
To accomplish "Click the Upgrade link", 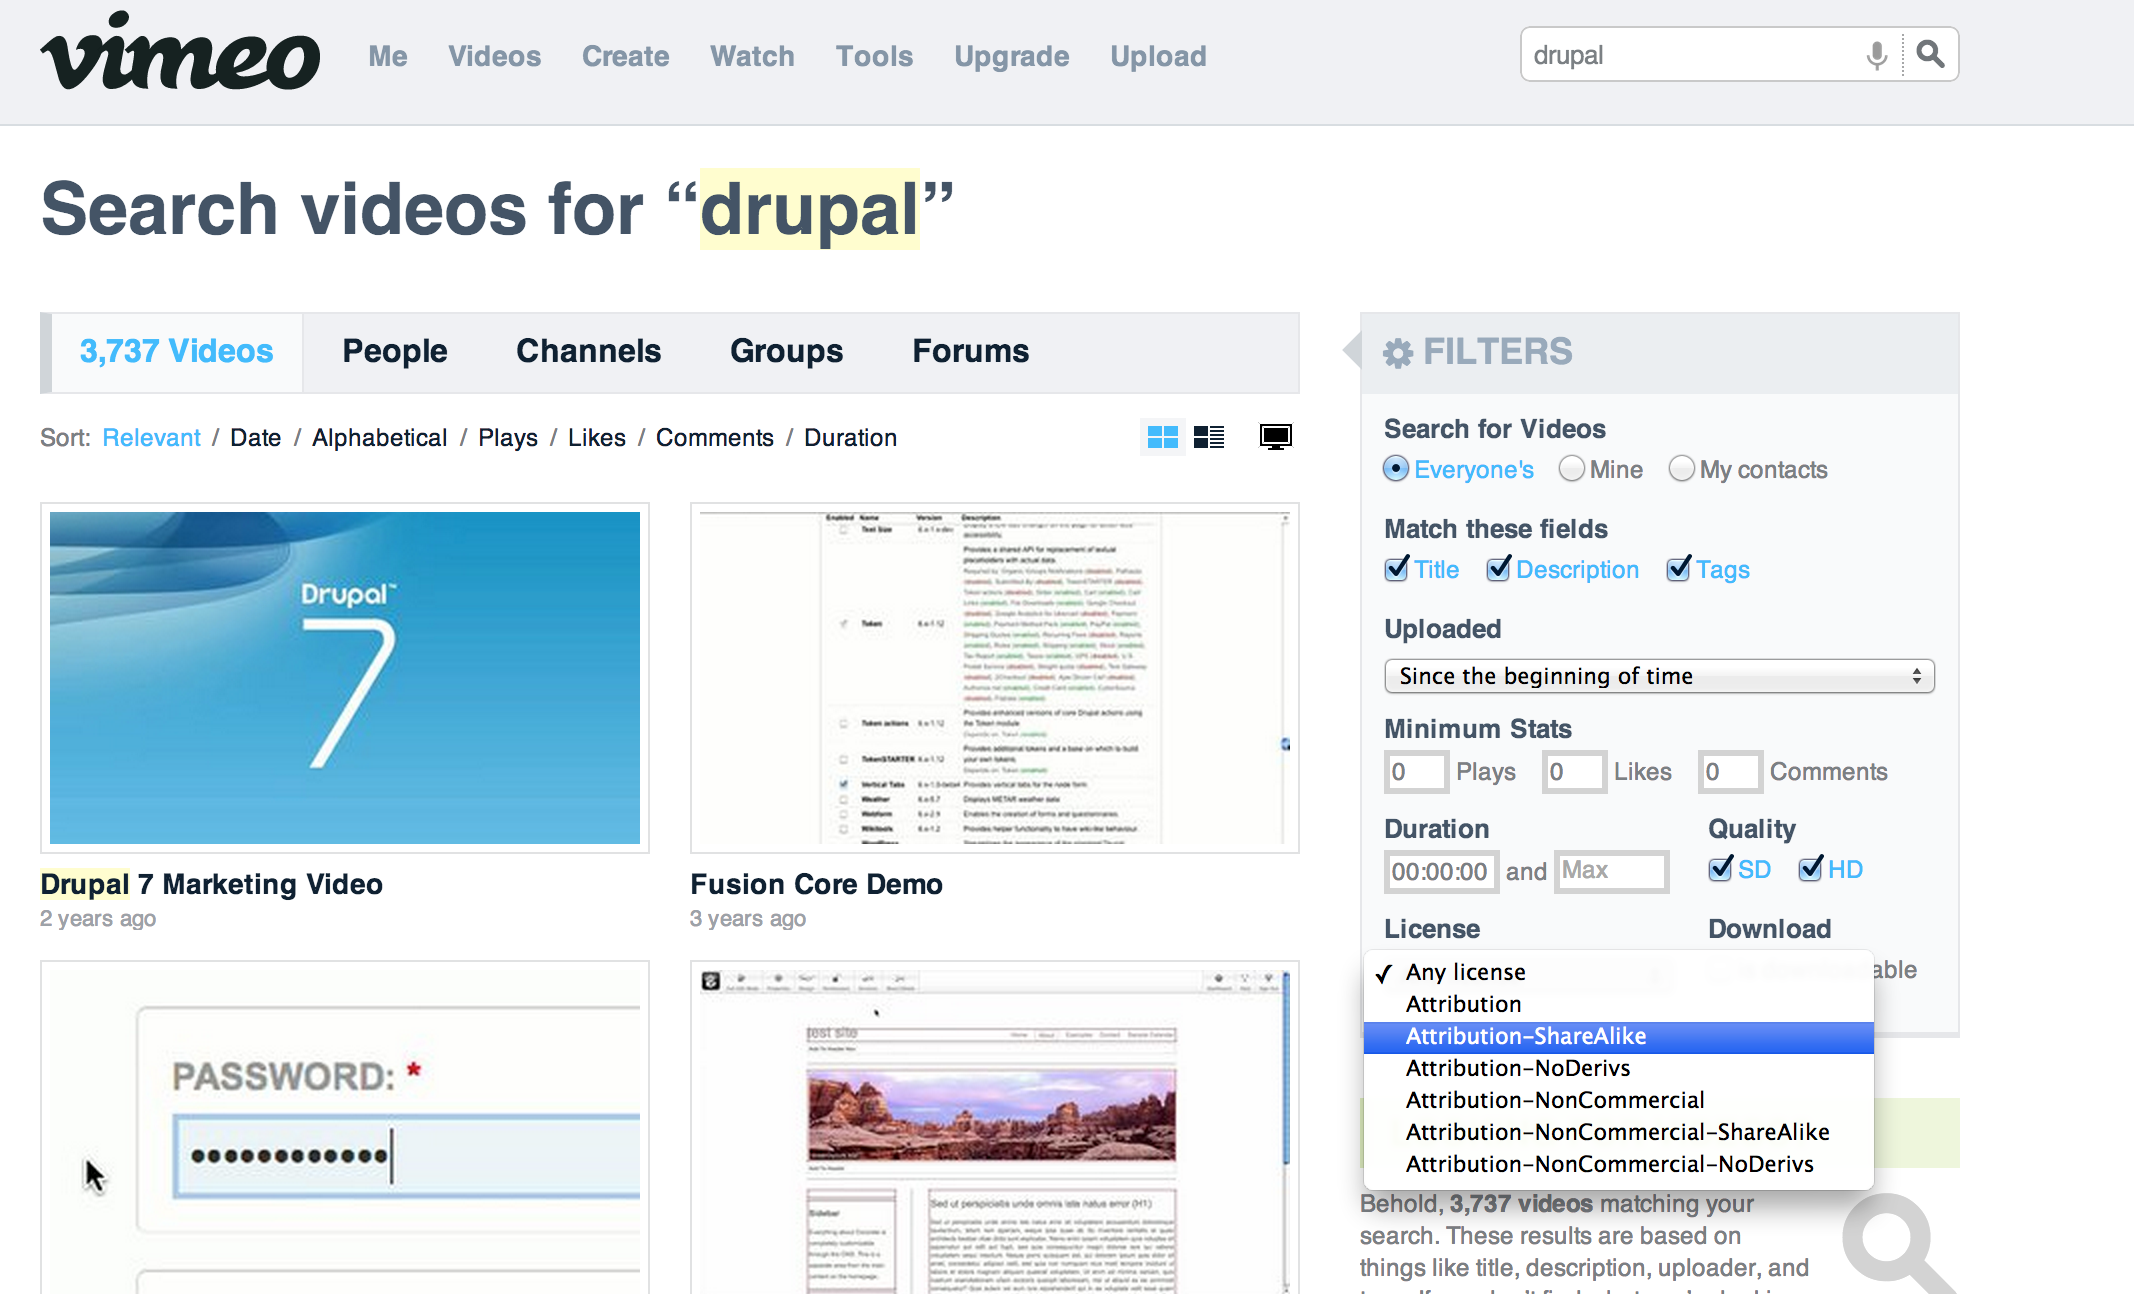I will (x=1011, y=56).
